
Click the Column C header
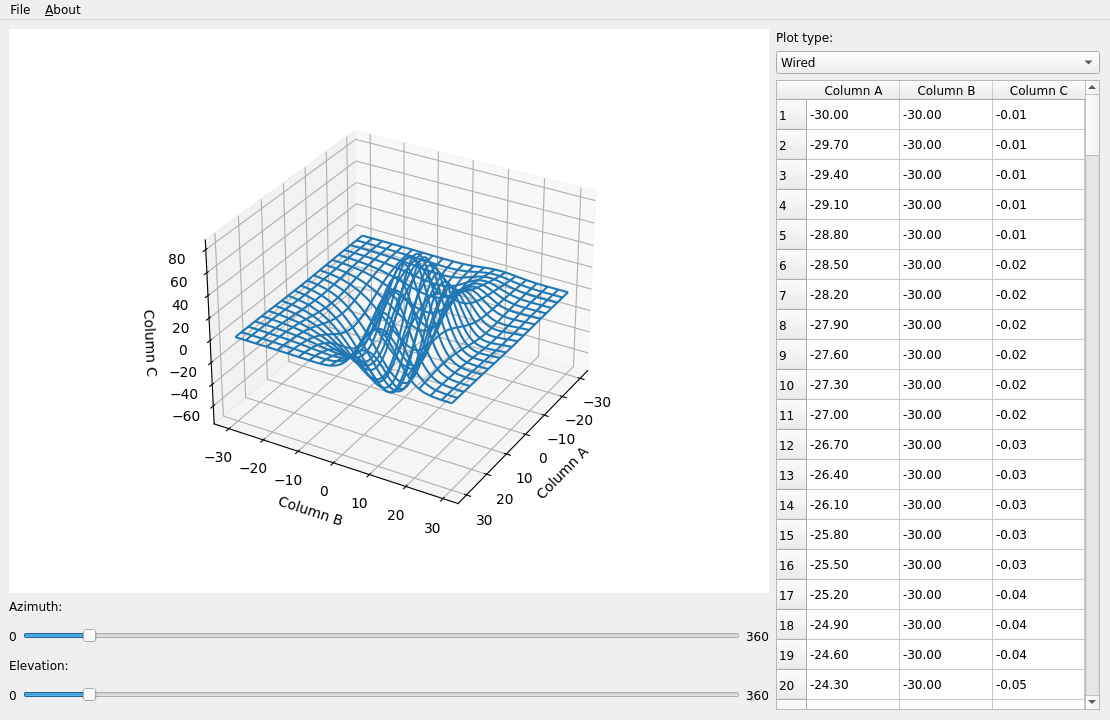[1038, 90]
